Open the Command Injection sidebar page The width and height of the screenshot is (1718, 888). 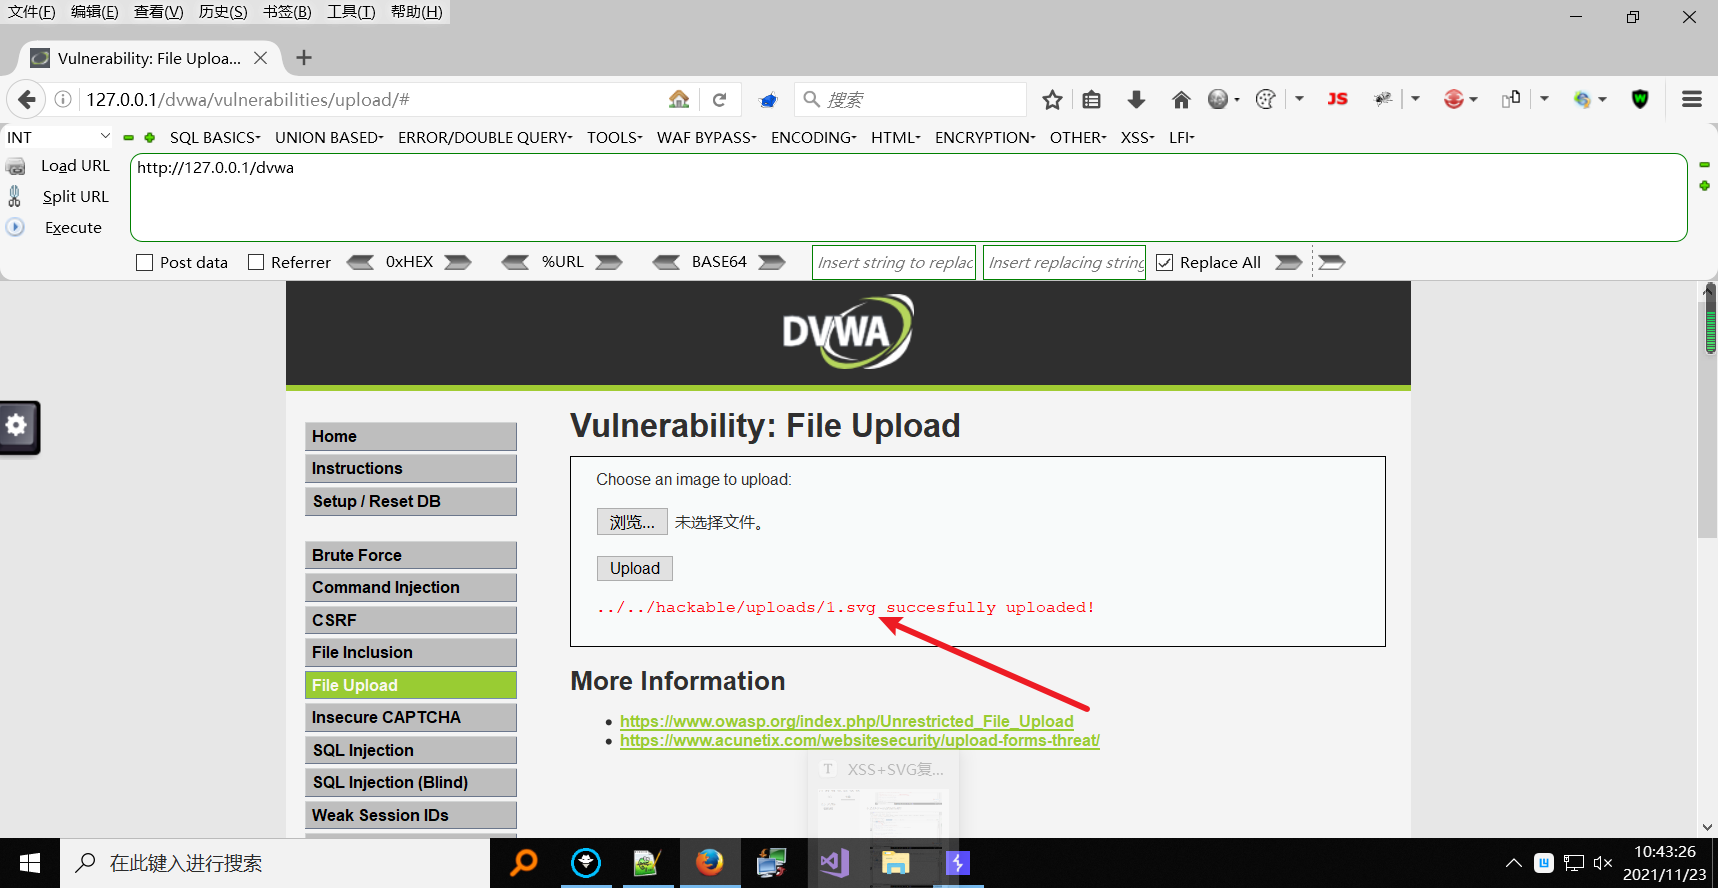pos(411,587)
